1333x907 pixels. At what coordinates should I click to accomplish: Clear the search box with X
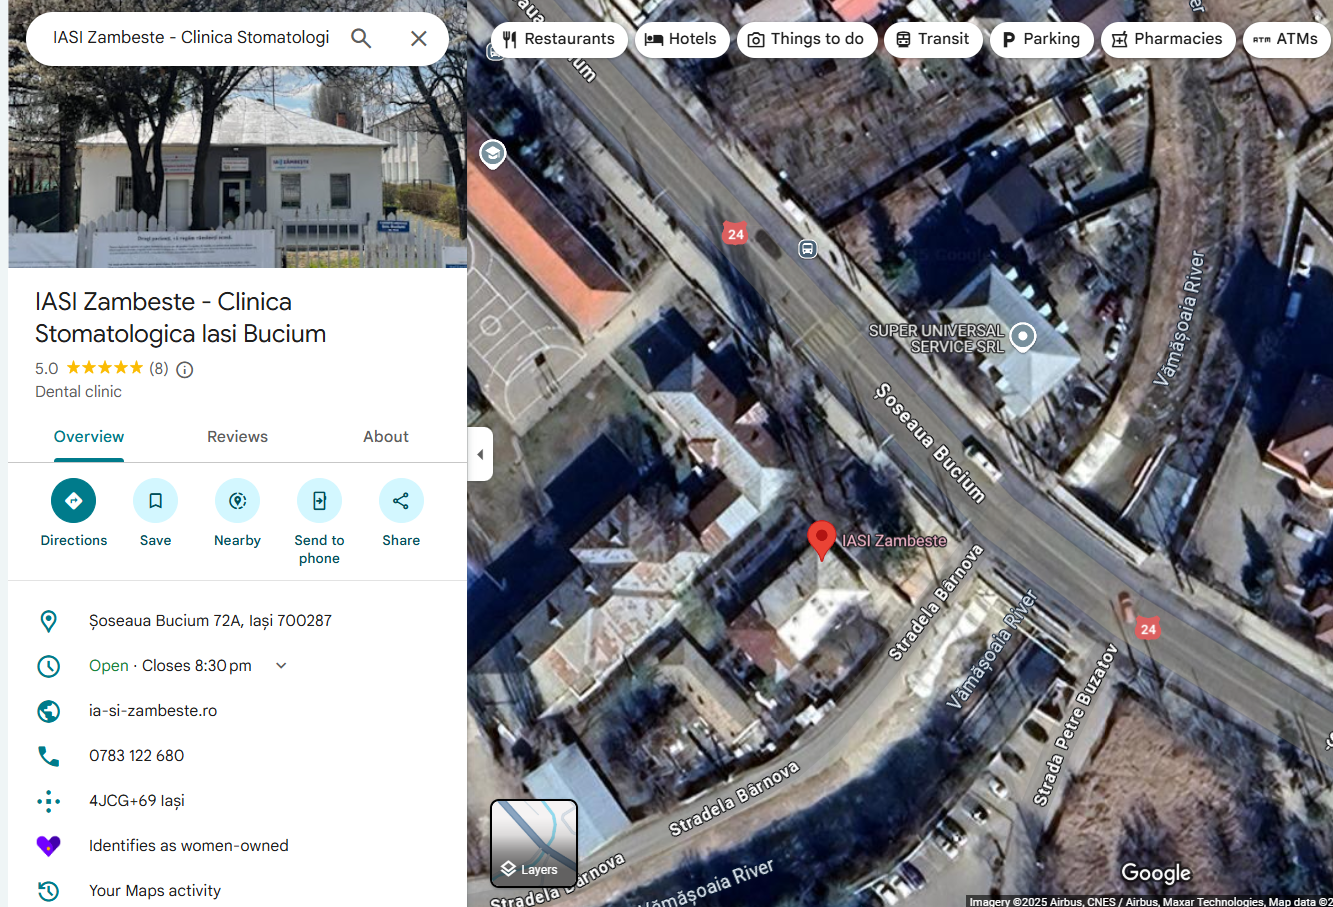click(418, 38)
